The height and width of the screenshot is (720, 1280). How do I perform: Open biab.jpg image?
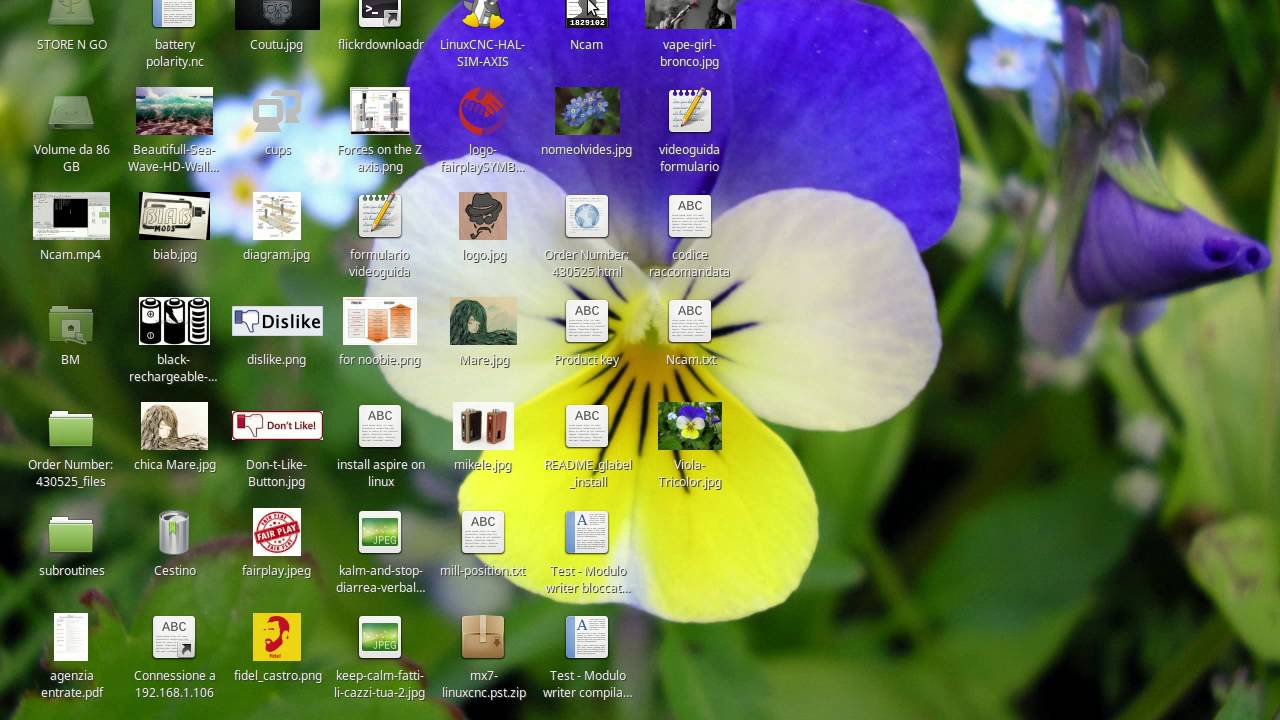[174, 216]
